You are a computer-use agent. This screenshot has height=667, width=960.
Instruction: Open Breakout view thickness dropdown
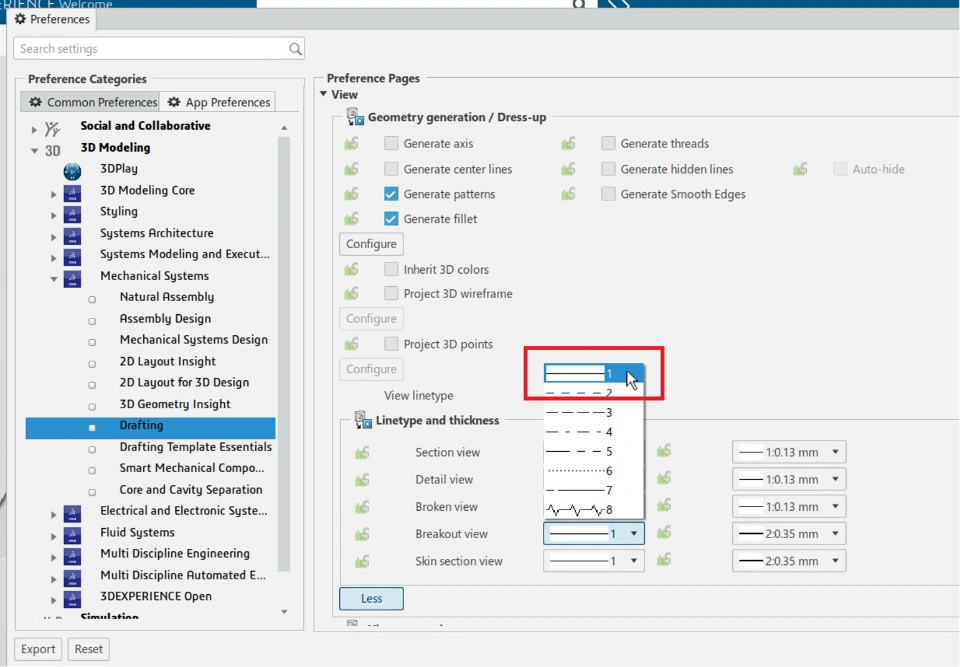point(789,533)
